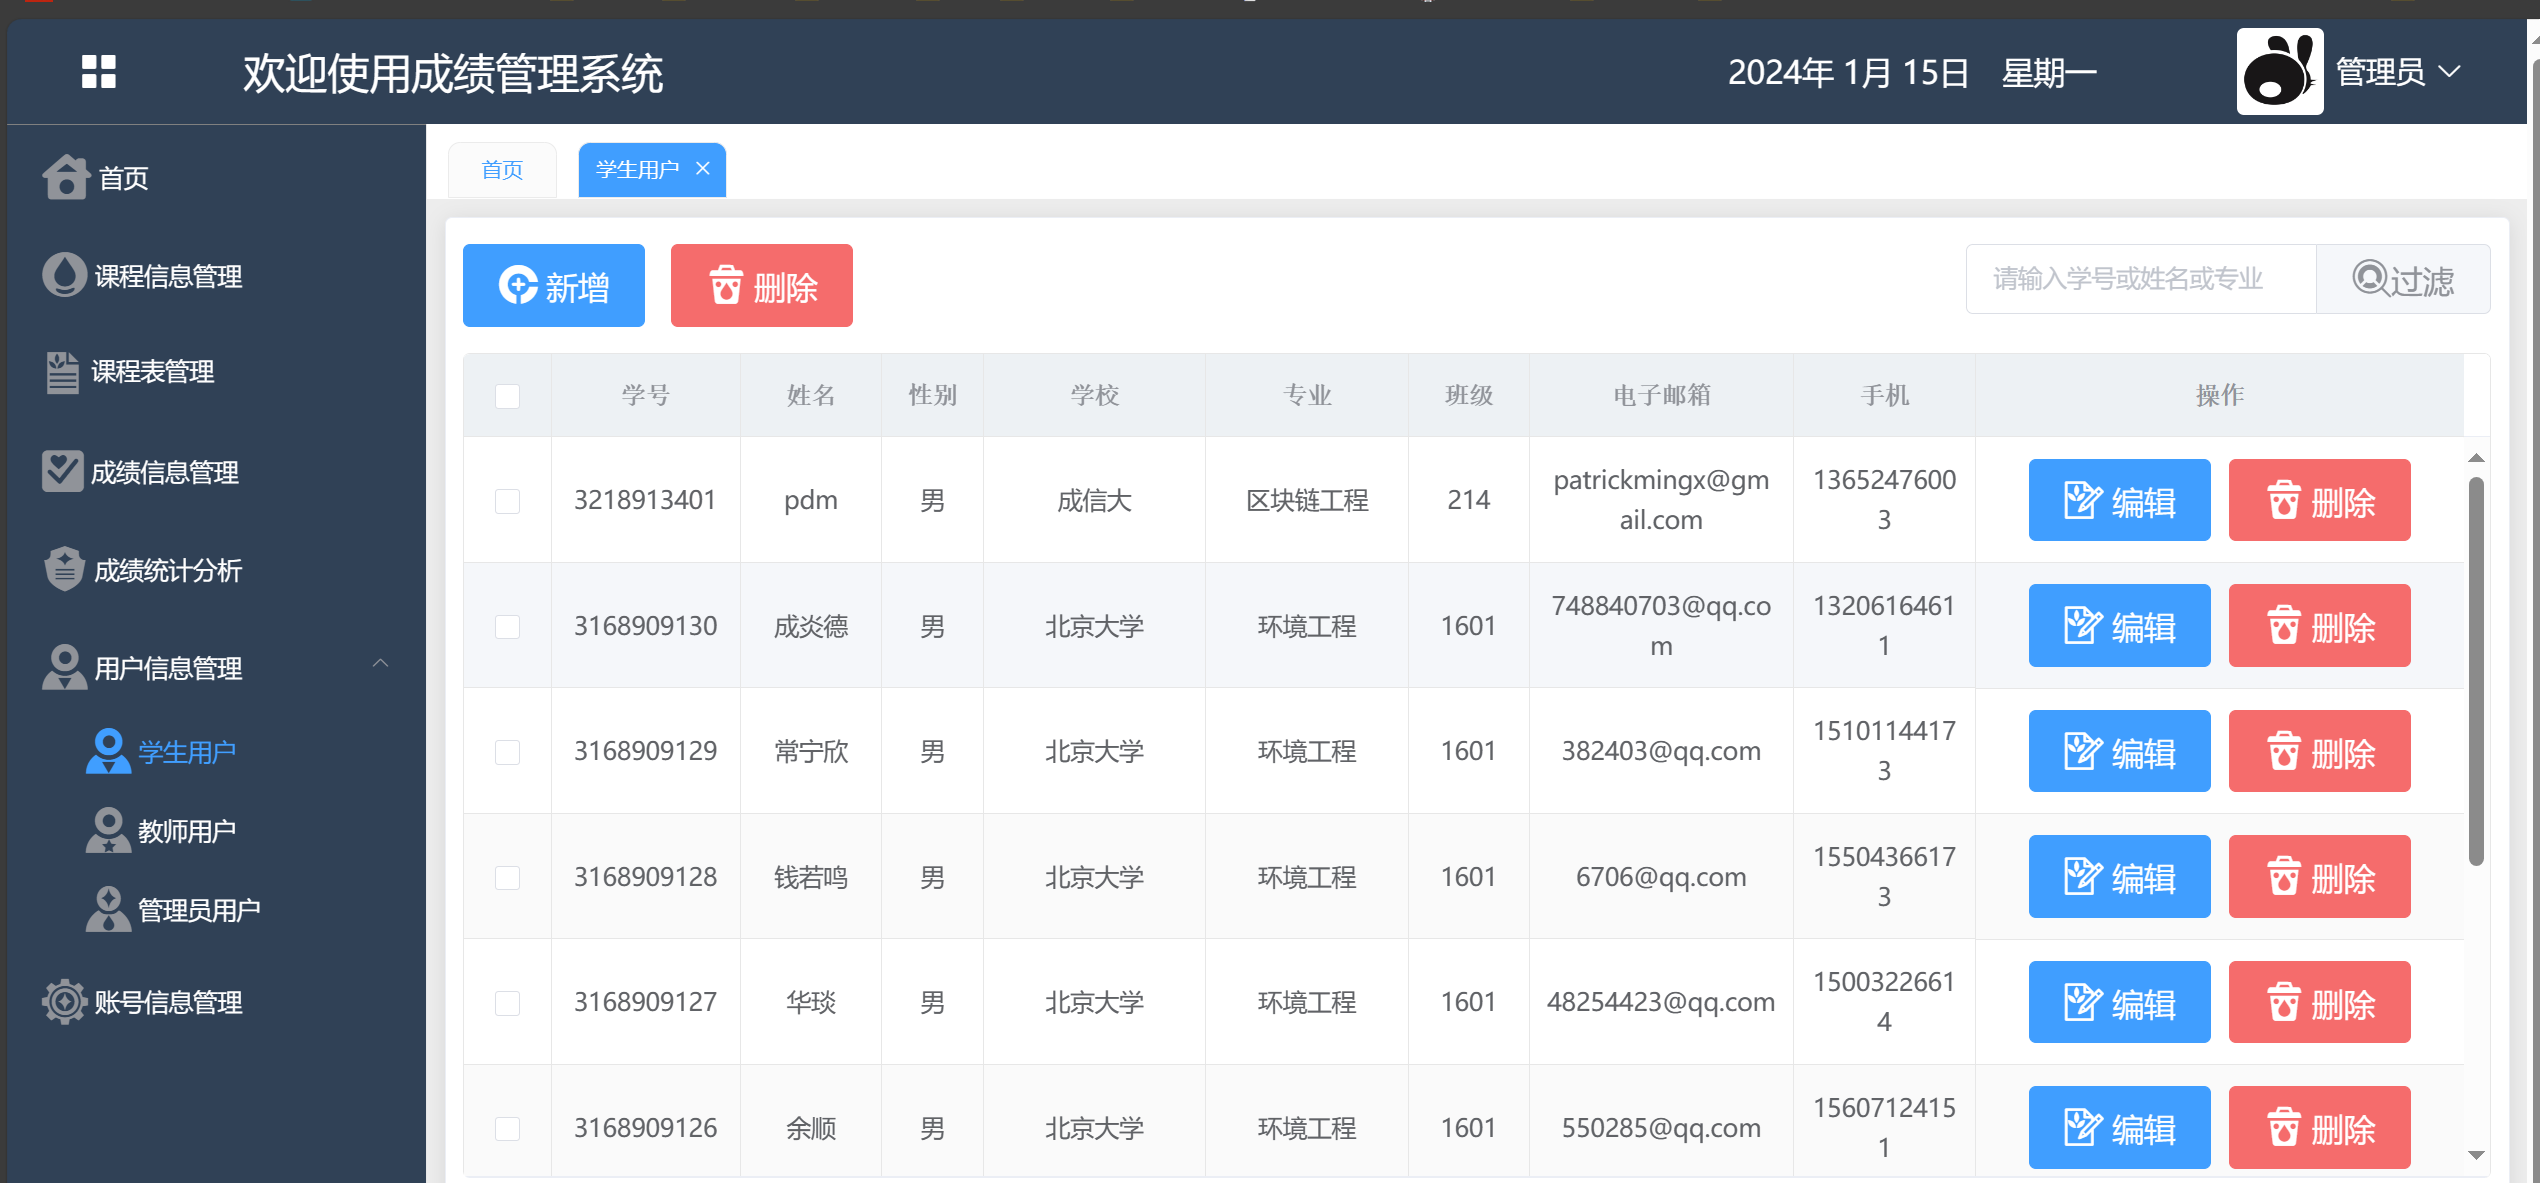
Task: Switch to the 首页 tab
Action: pos(502,170)
